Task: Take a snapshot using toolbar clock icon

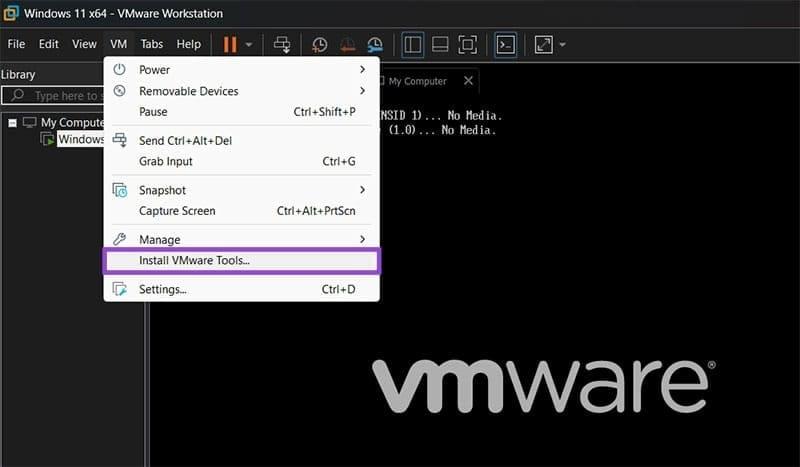Action: pos(320,45)
